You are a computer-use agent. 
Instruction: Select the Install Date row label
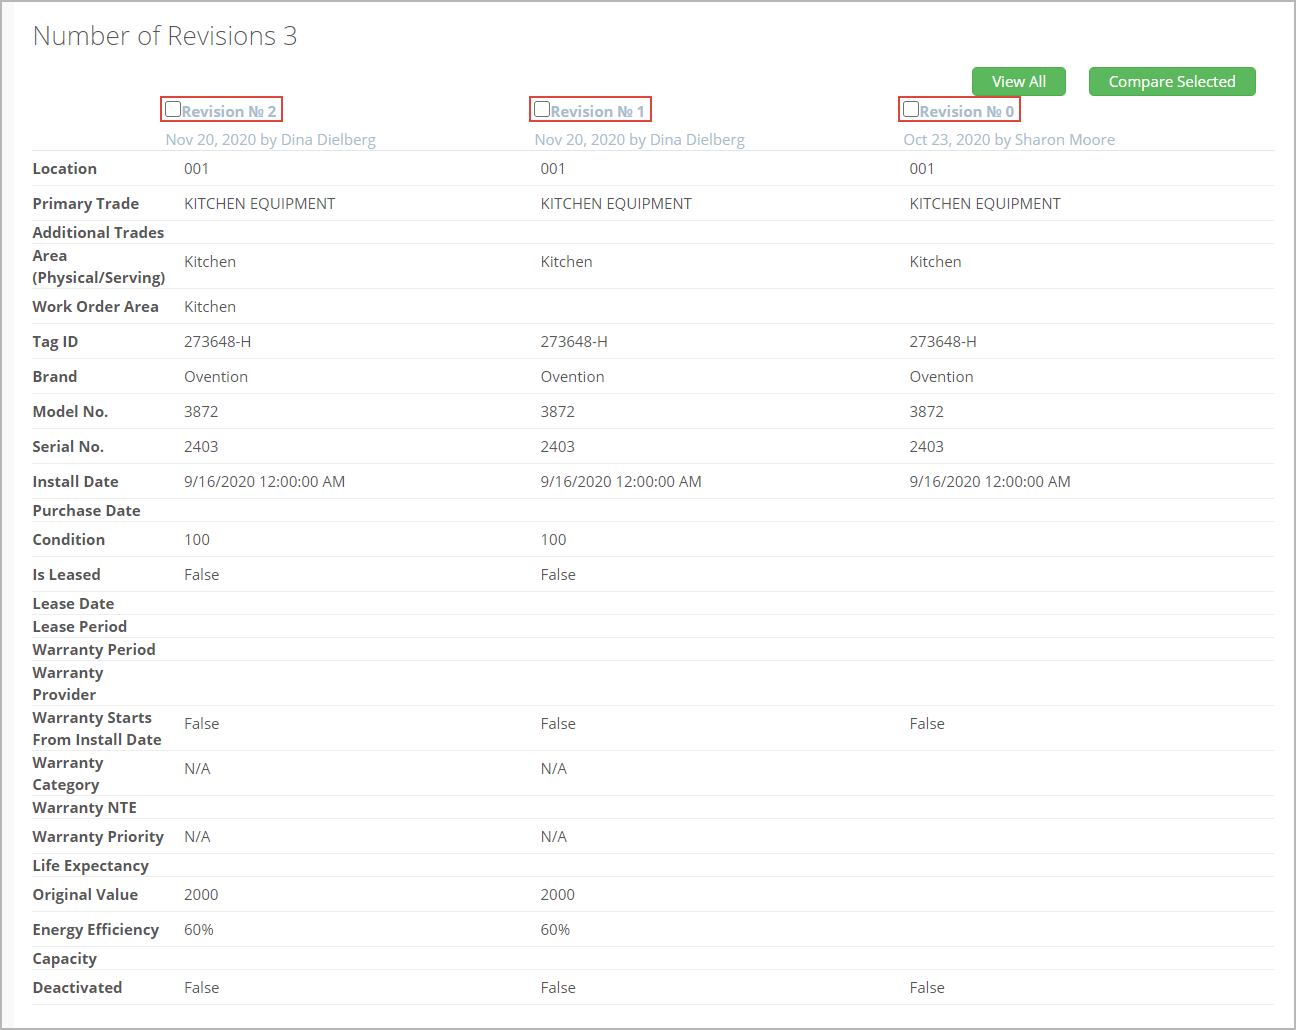coord(75,482)
